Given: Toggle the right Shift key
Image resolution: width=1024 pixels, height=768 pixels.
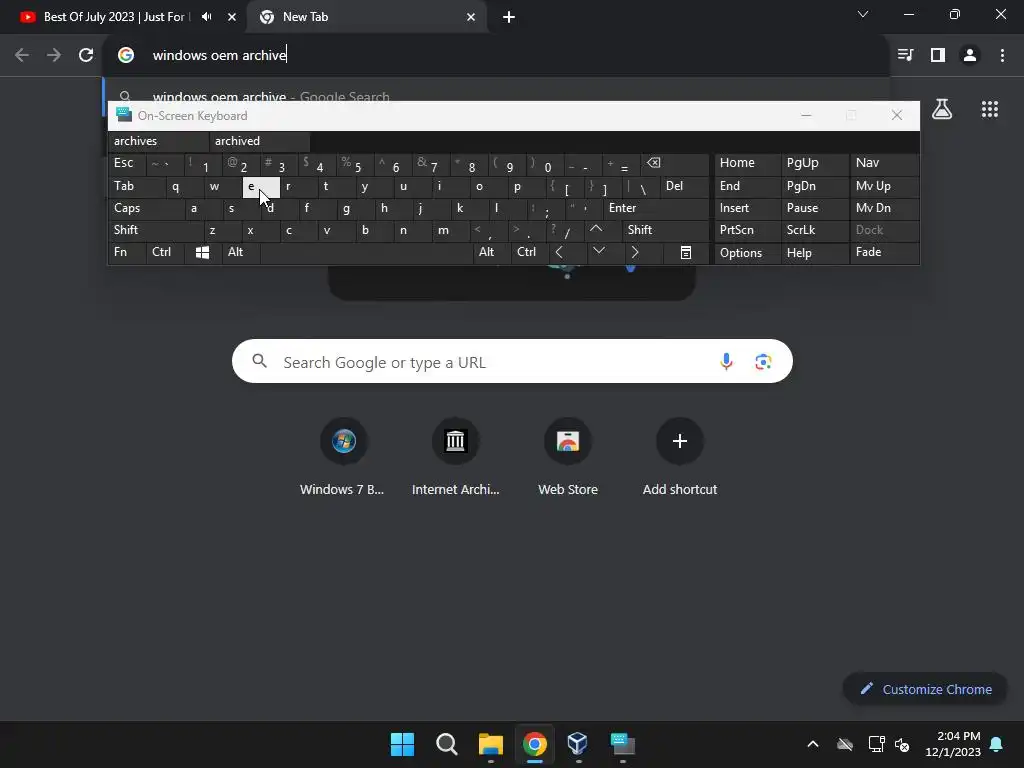Looking at the screenshot, I should click(x=665, y=230).
